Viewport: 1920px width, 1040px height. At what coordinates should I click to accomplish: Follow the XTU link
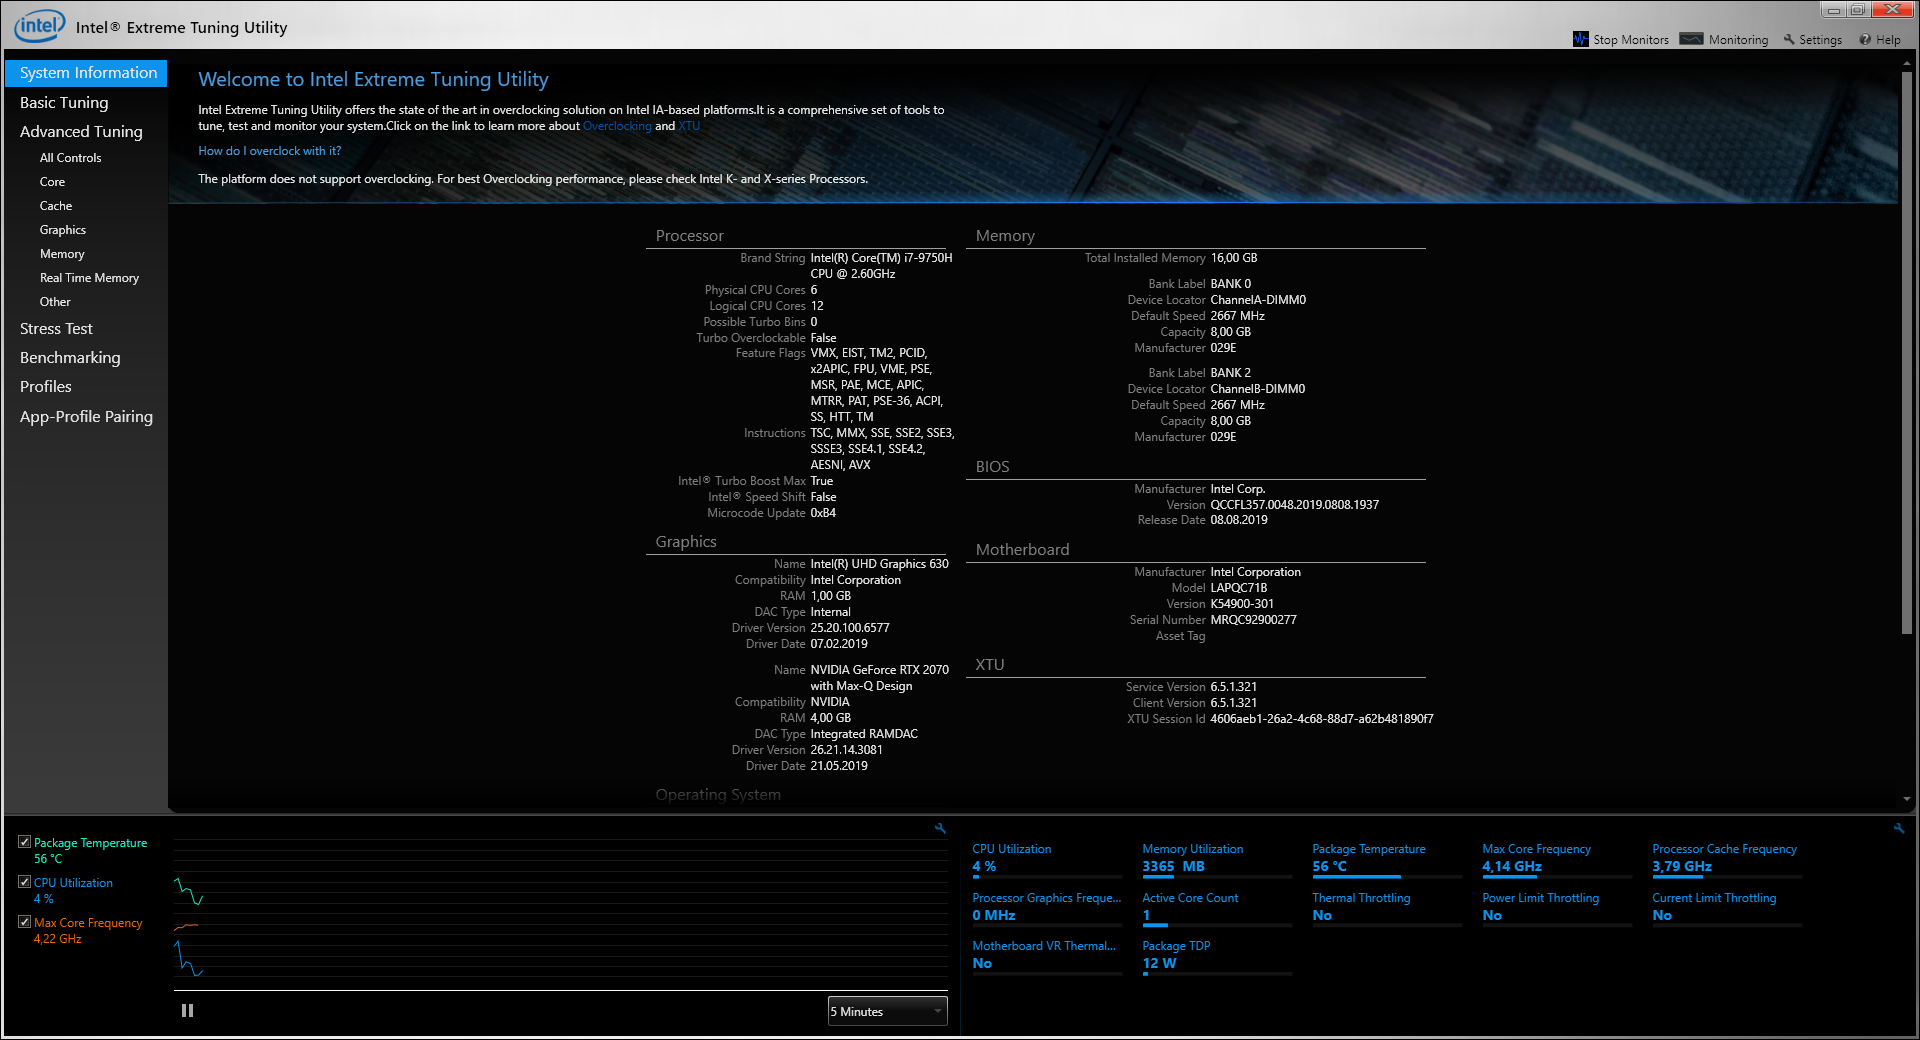(689, 126)
